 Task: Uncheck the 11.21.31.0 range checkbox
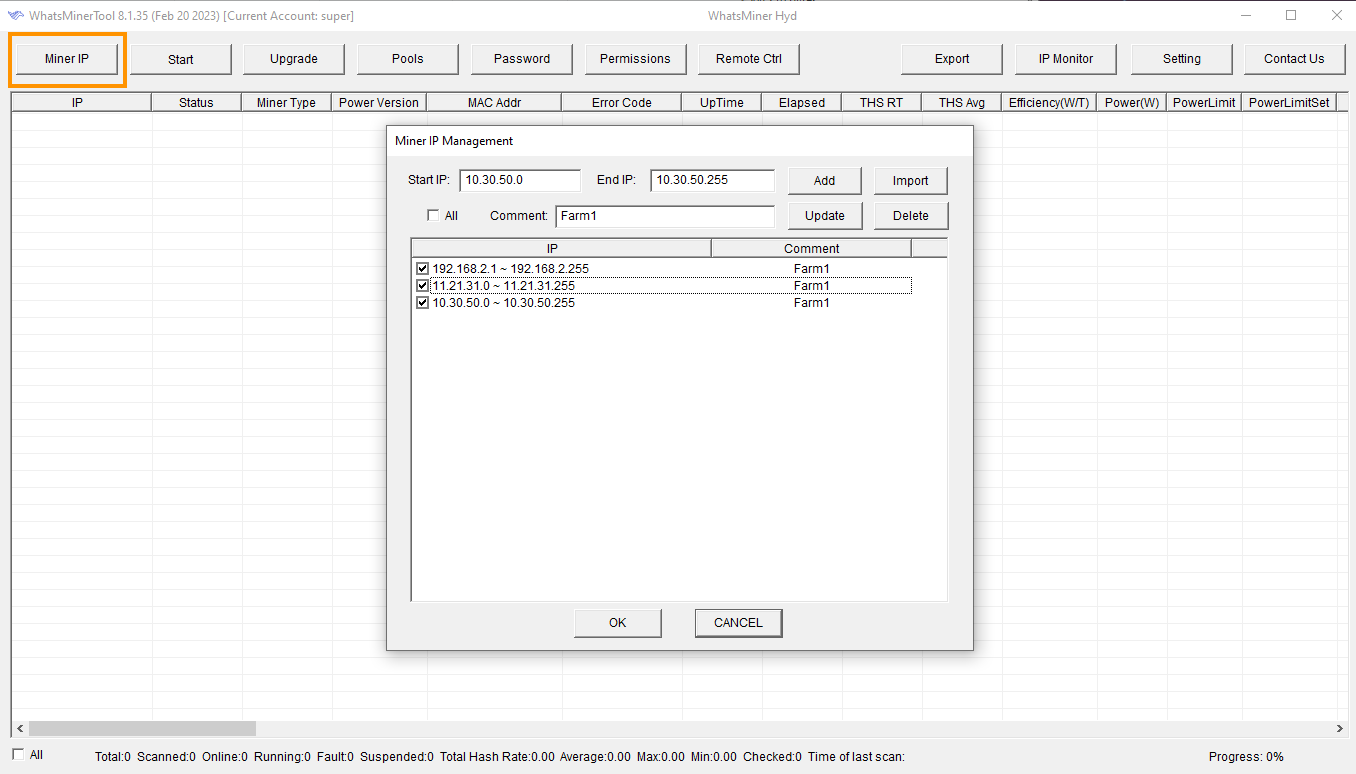[x=423, y=286]
